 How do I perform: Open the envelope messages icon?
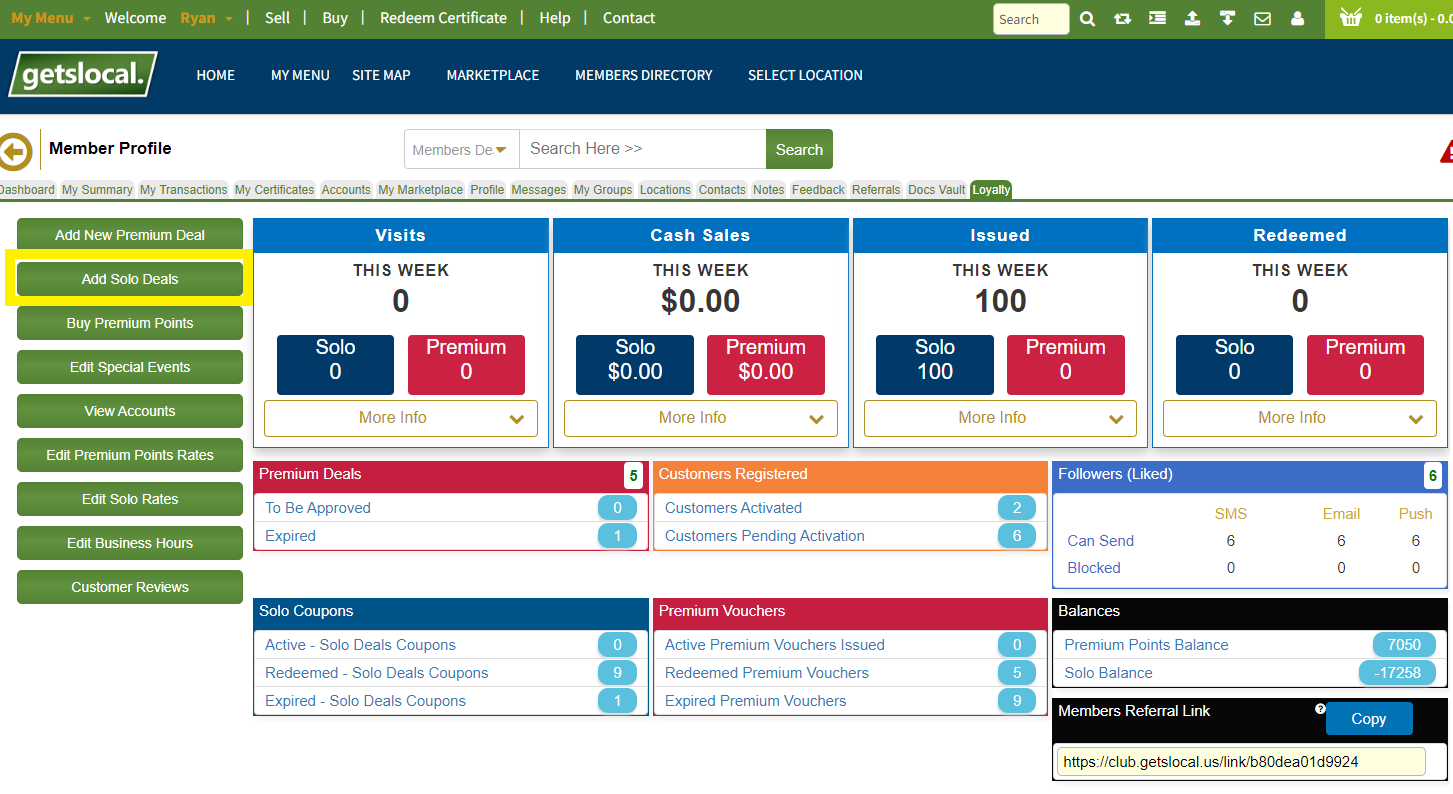pyautogui.click(x=1262, y=18)
